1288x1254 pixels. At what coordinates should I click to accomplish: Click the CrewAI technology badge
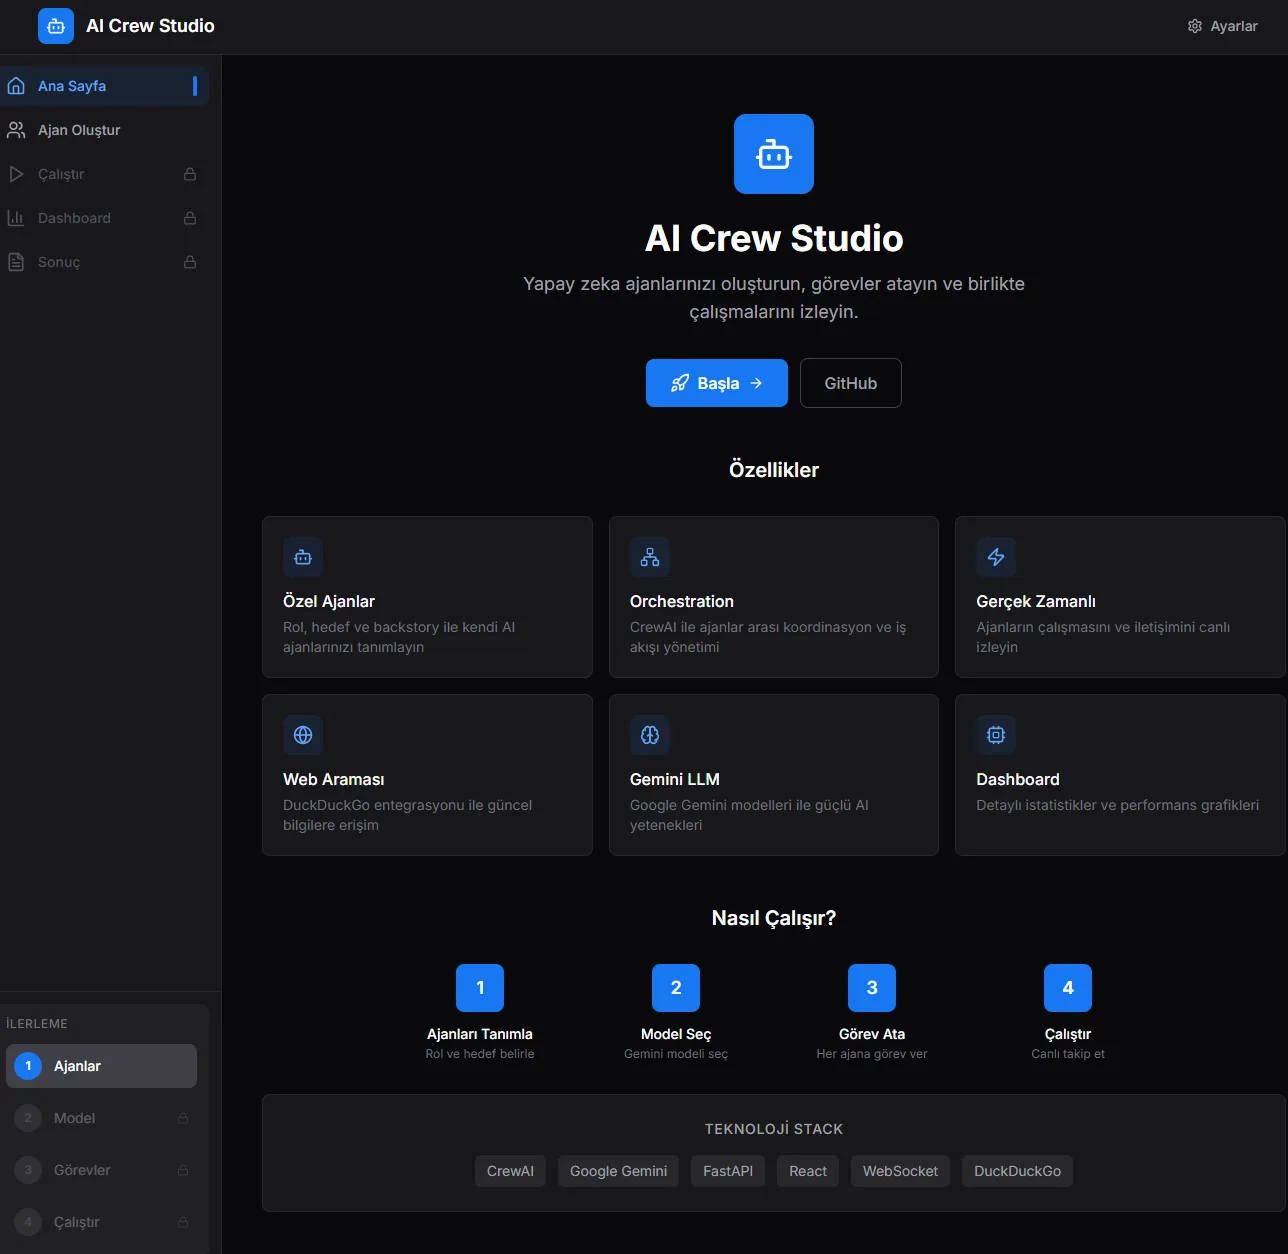[510, 1171]
